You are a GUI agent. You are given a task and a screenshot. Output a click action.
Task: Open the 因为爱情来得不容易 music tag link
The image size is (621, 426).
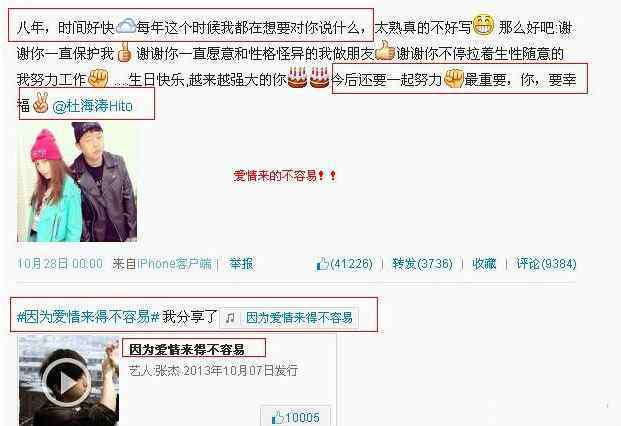click(299, 318)
